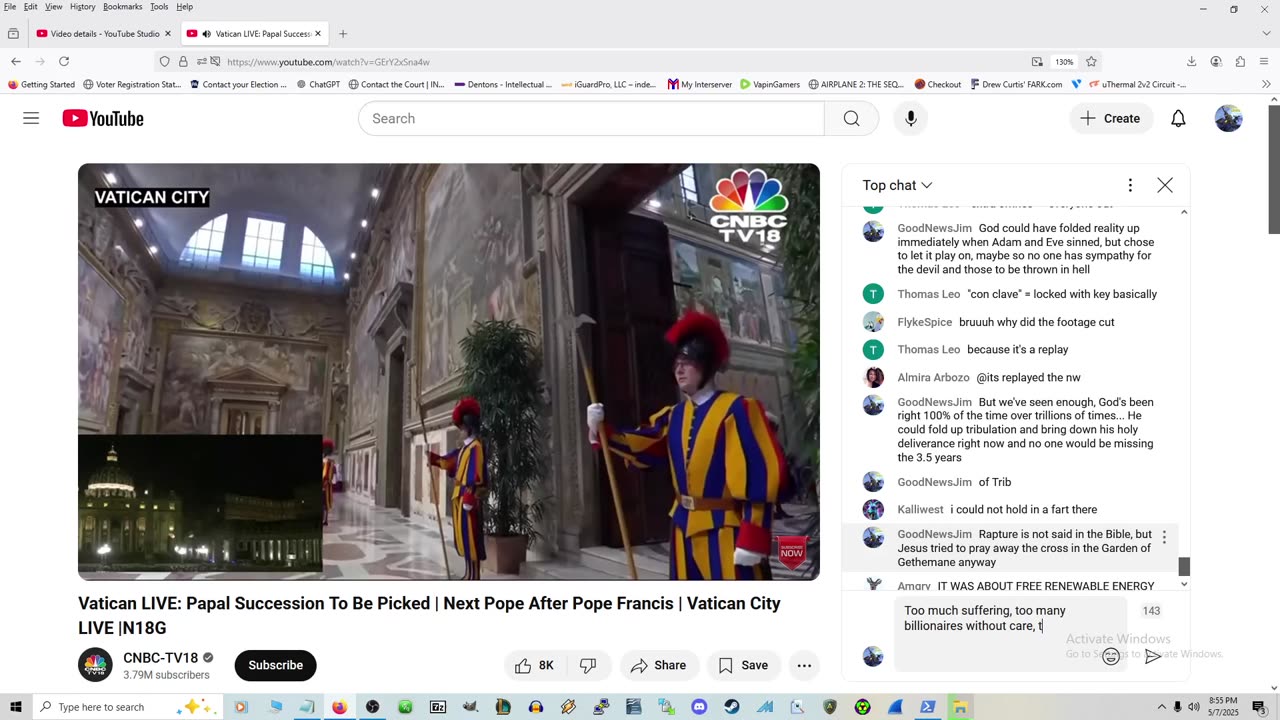Image resolution: width=1280 pixels, height=720 pixels.
Task: Click the Windows Start button
Action: (x=15, y=707)
